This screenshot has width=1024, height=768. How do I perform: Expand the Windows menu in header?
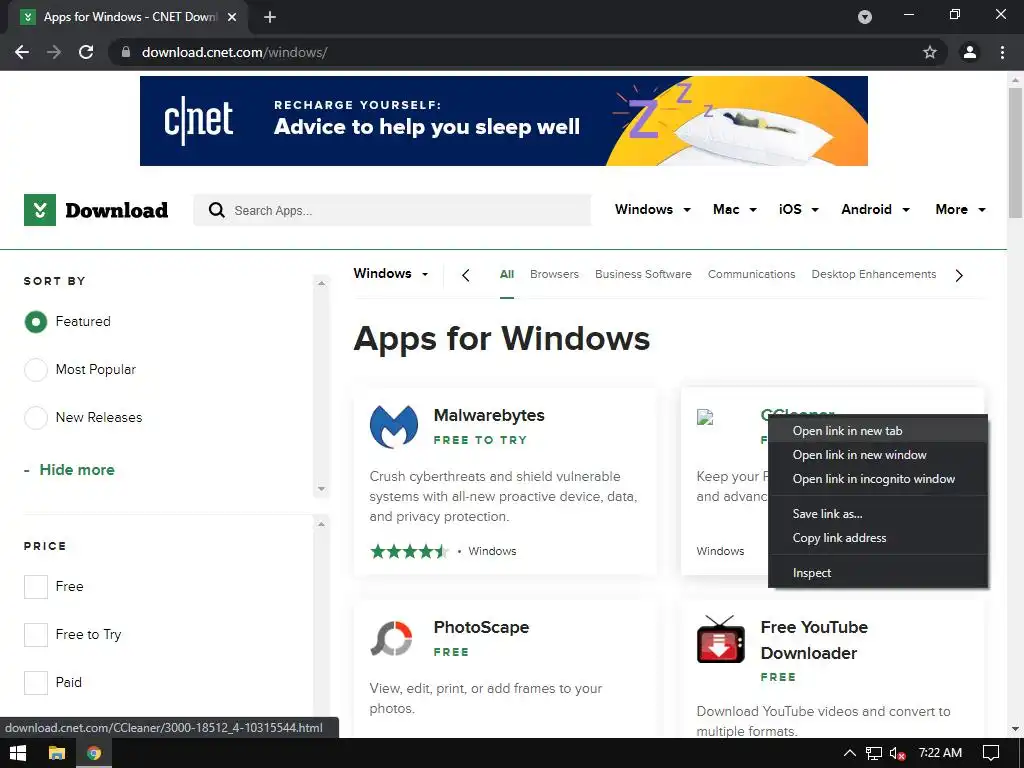point(652,210)
